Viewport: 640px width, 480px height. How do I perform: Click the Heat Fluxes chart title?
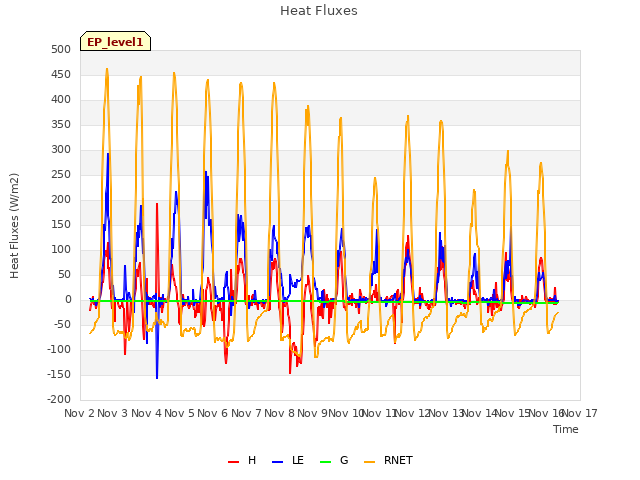coord(319,11)
